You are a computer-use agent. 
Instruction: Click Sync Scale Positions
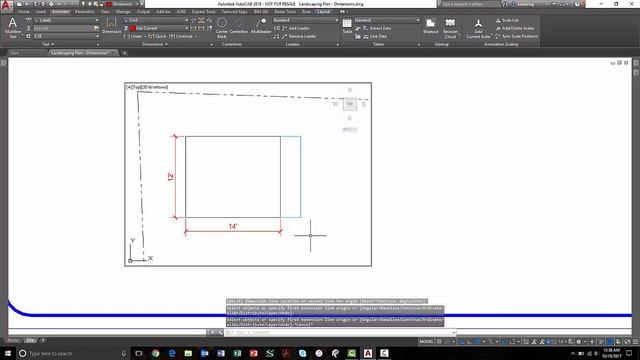[x=517, y=36]
